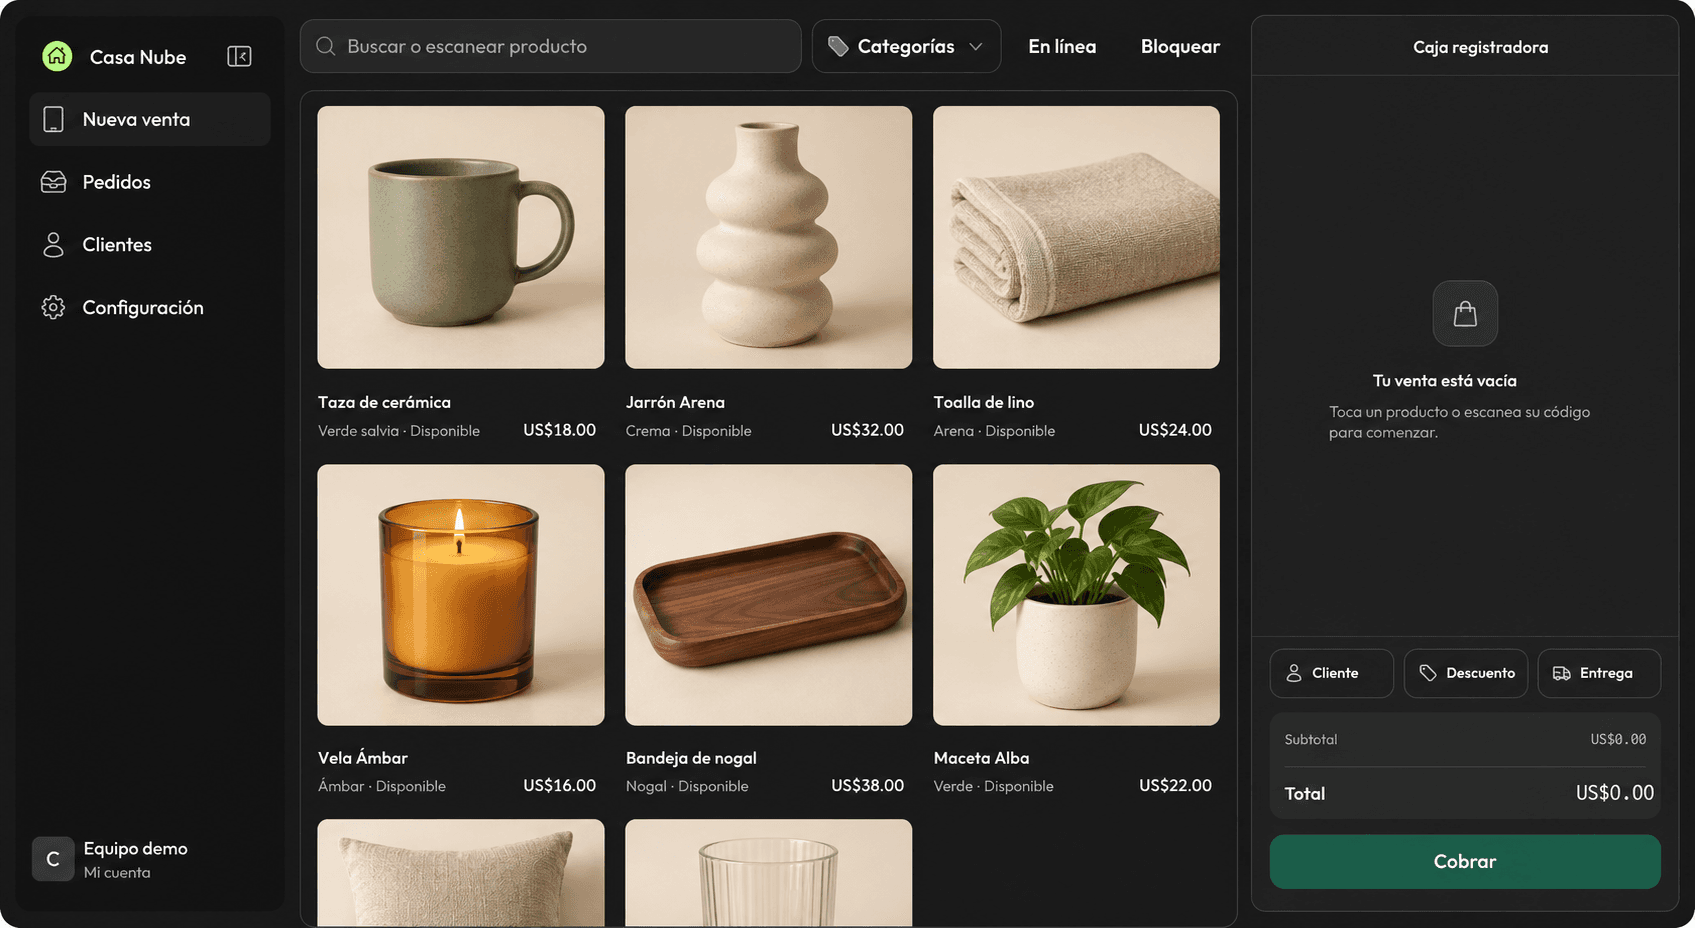The image size is (1695, 928).
Task: Click the search magnifier icon
Action: coord(326,46)
